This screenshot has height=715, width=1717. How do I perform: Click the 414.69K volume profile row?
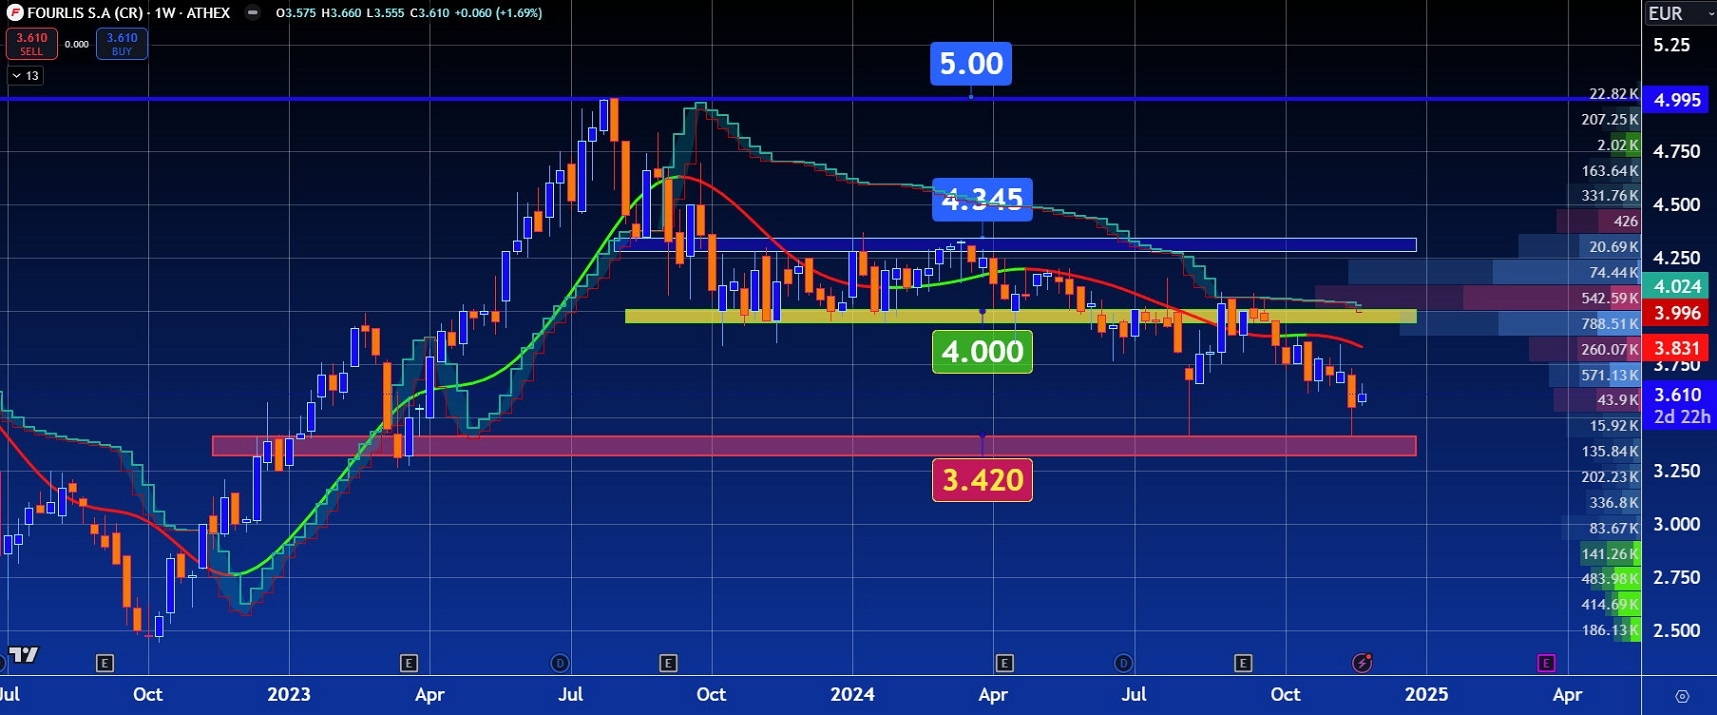[1610, 605]
